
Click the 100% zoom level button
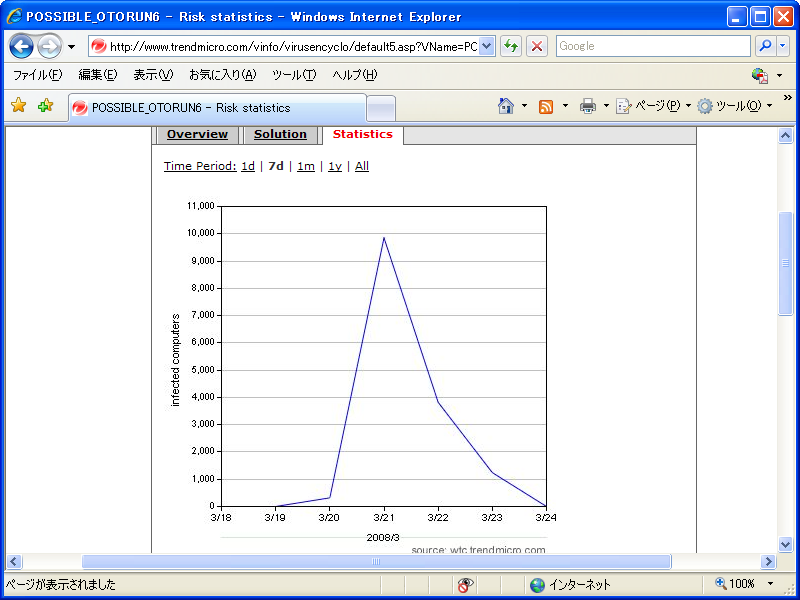coord(735,584)
